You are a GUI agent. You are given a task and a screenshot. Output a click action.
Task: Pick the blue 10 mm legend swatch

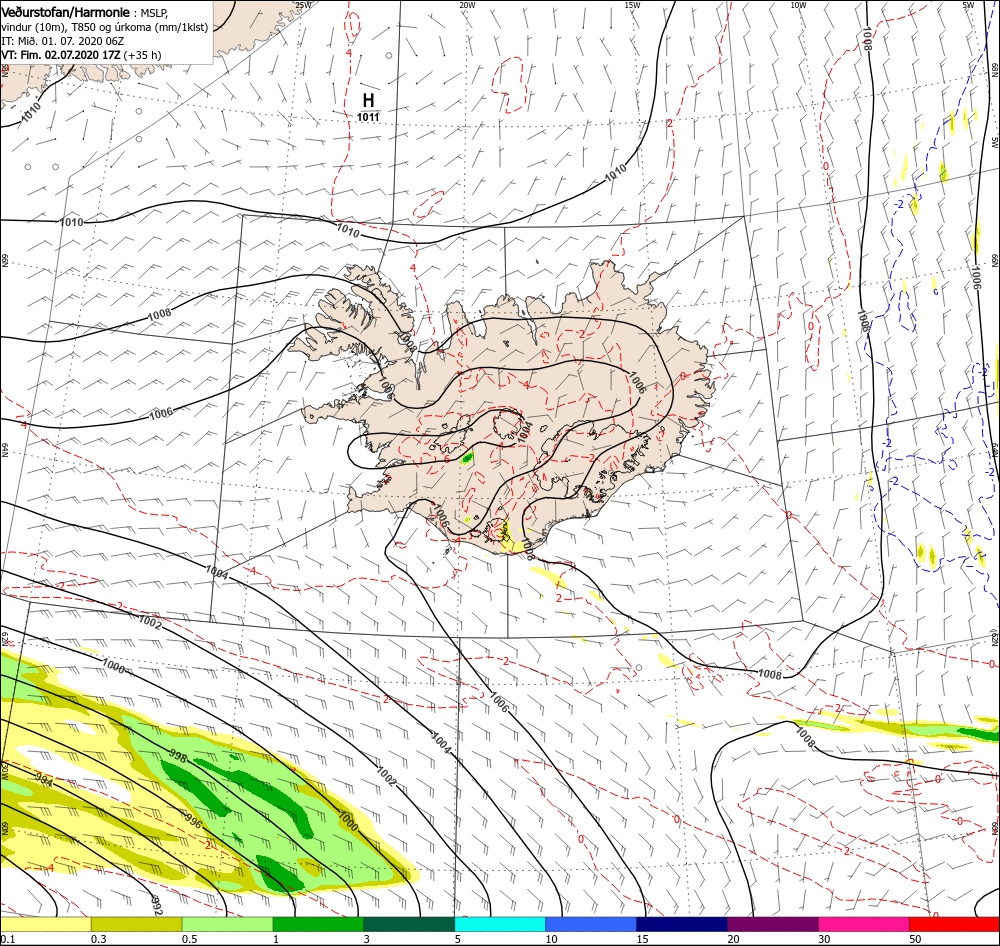tap(591, 925)
